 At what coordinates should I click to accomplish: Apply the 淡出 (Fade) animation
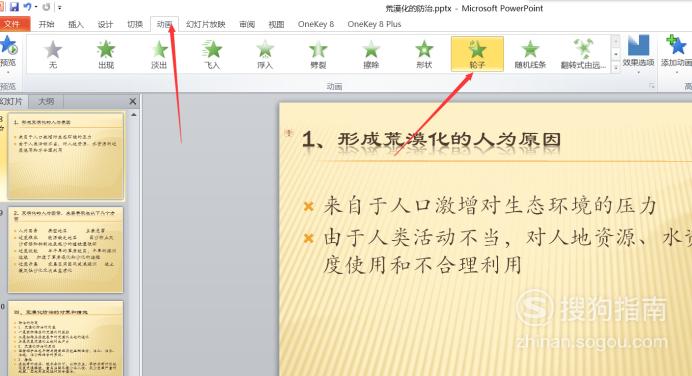(159, 55)
